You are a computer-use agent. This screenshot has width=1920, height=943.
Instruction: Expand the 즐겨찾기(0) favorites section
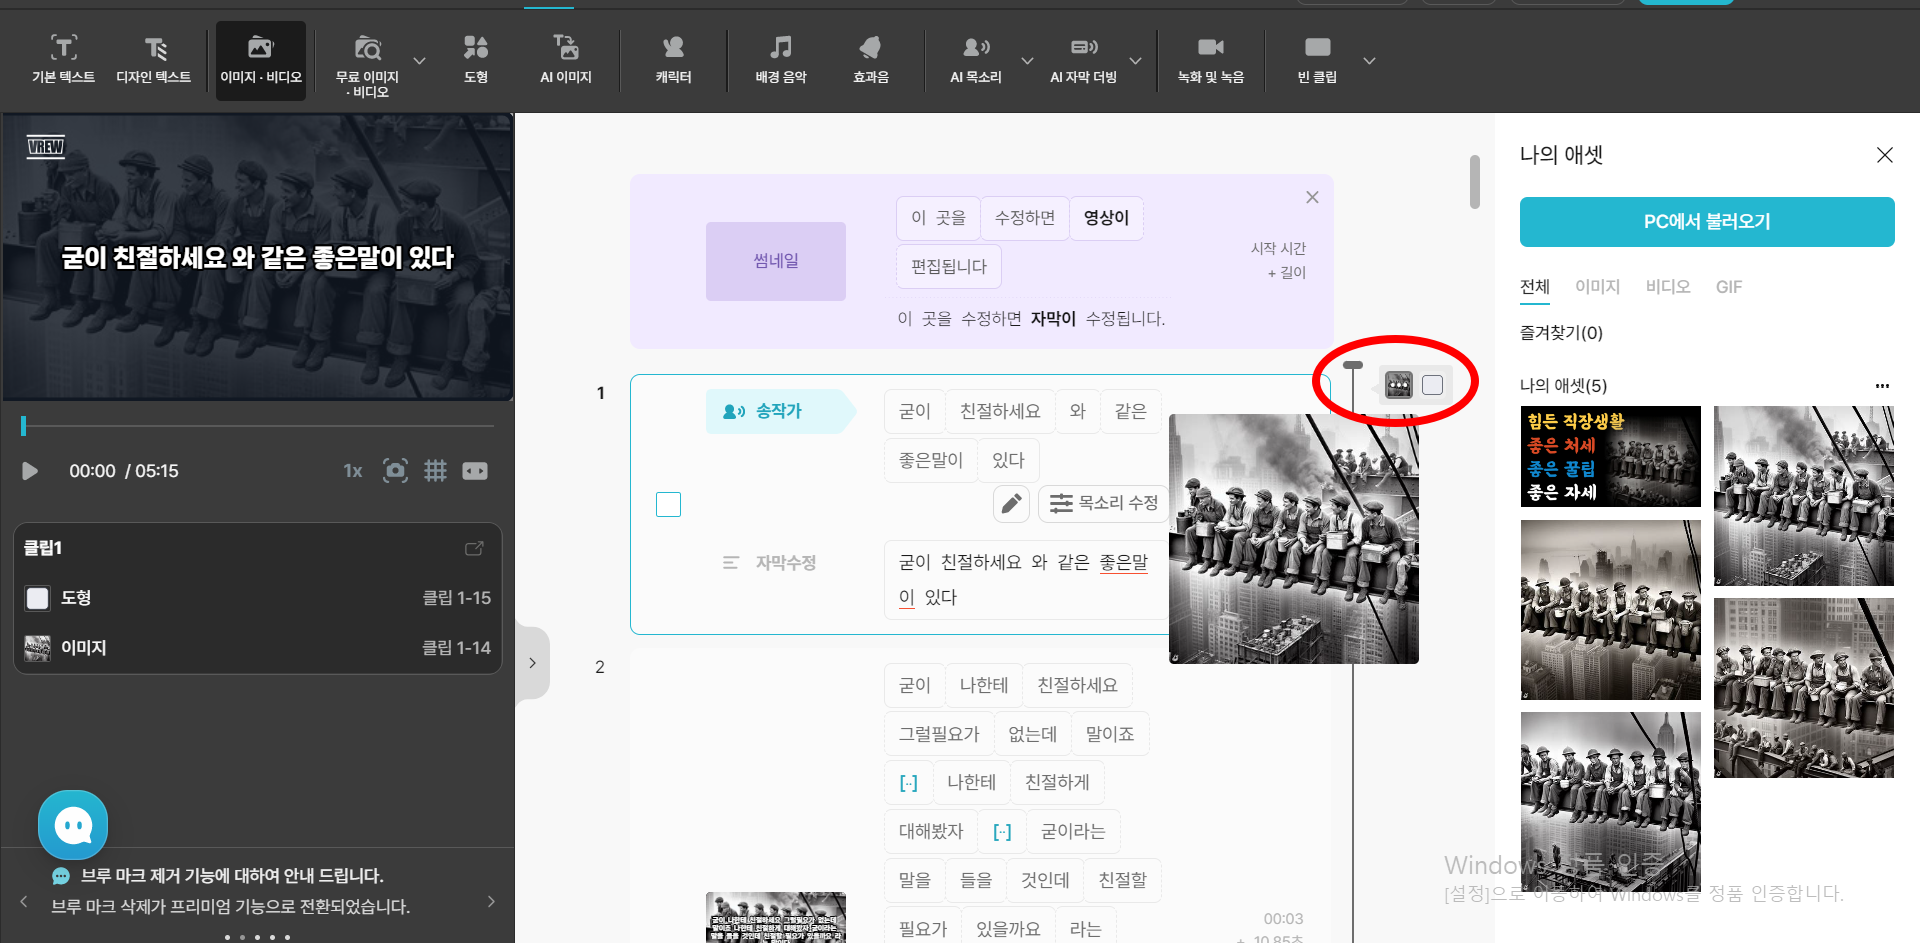click(1561, 333)
